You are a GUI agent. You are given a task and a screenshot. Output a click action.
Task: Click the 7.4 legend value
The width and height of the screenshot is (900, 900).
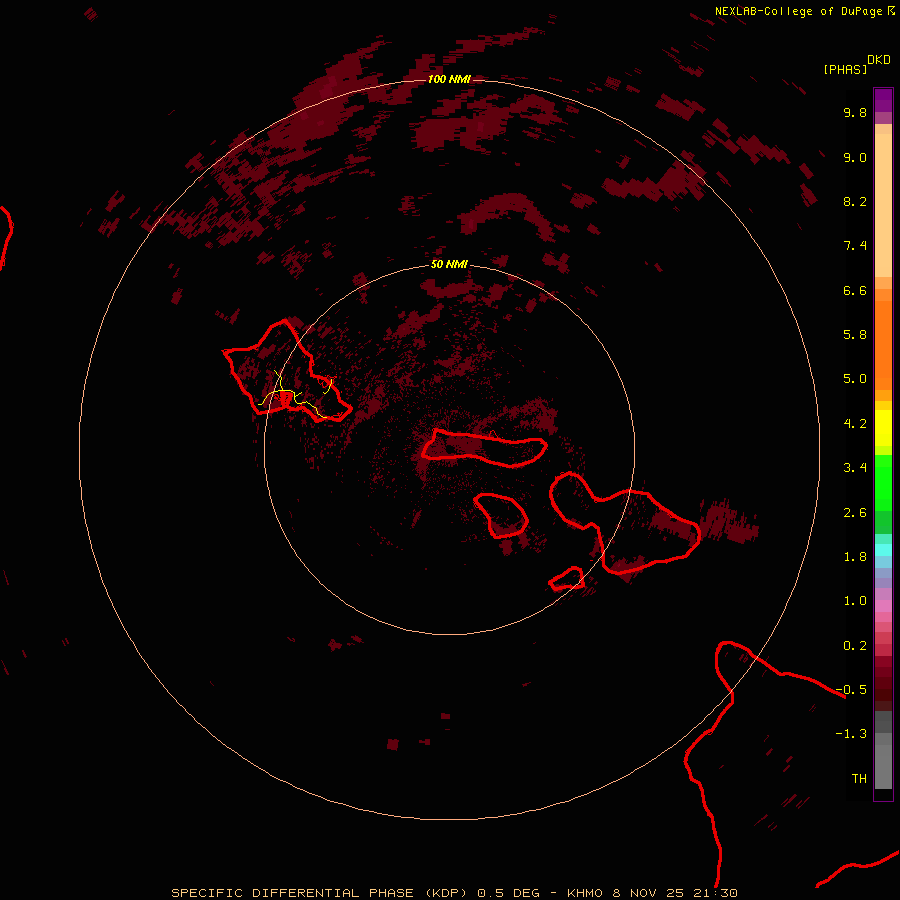tap(855, 246)
